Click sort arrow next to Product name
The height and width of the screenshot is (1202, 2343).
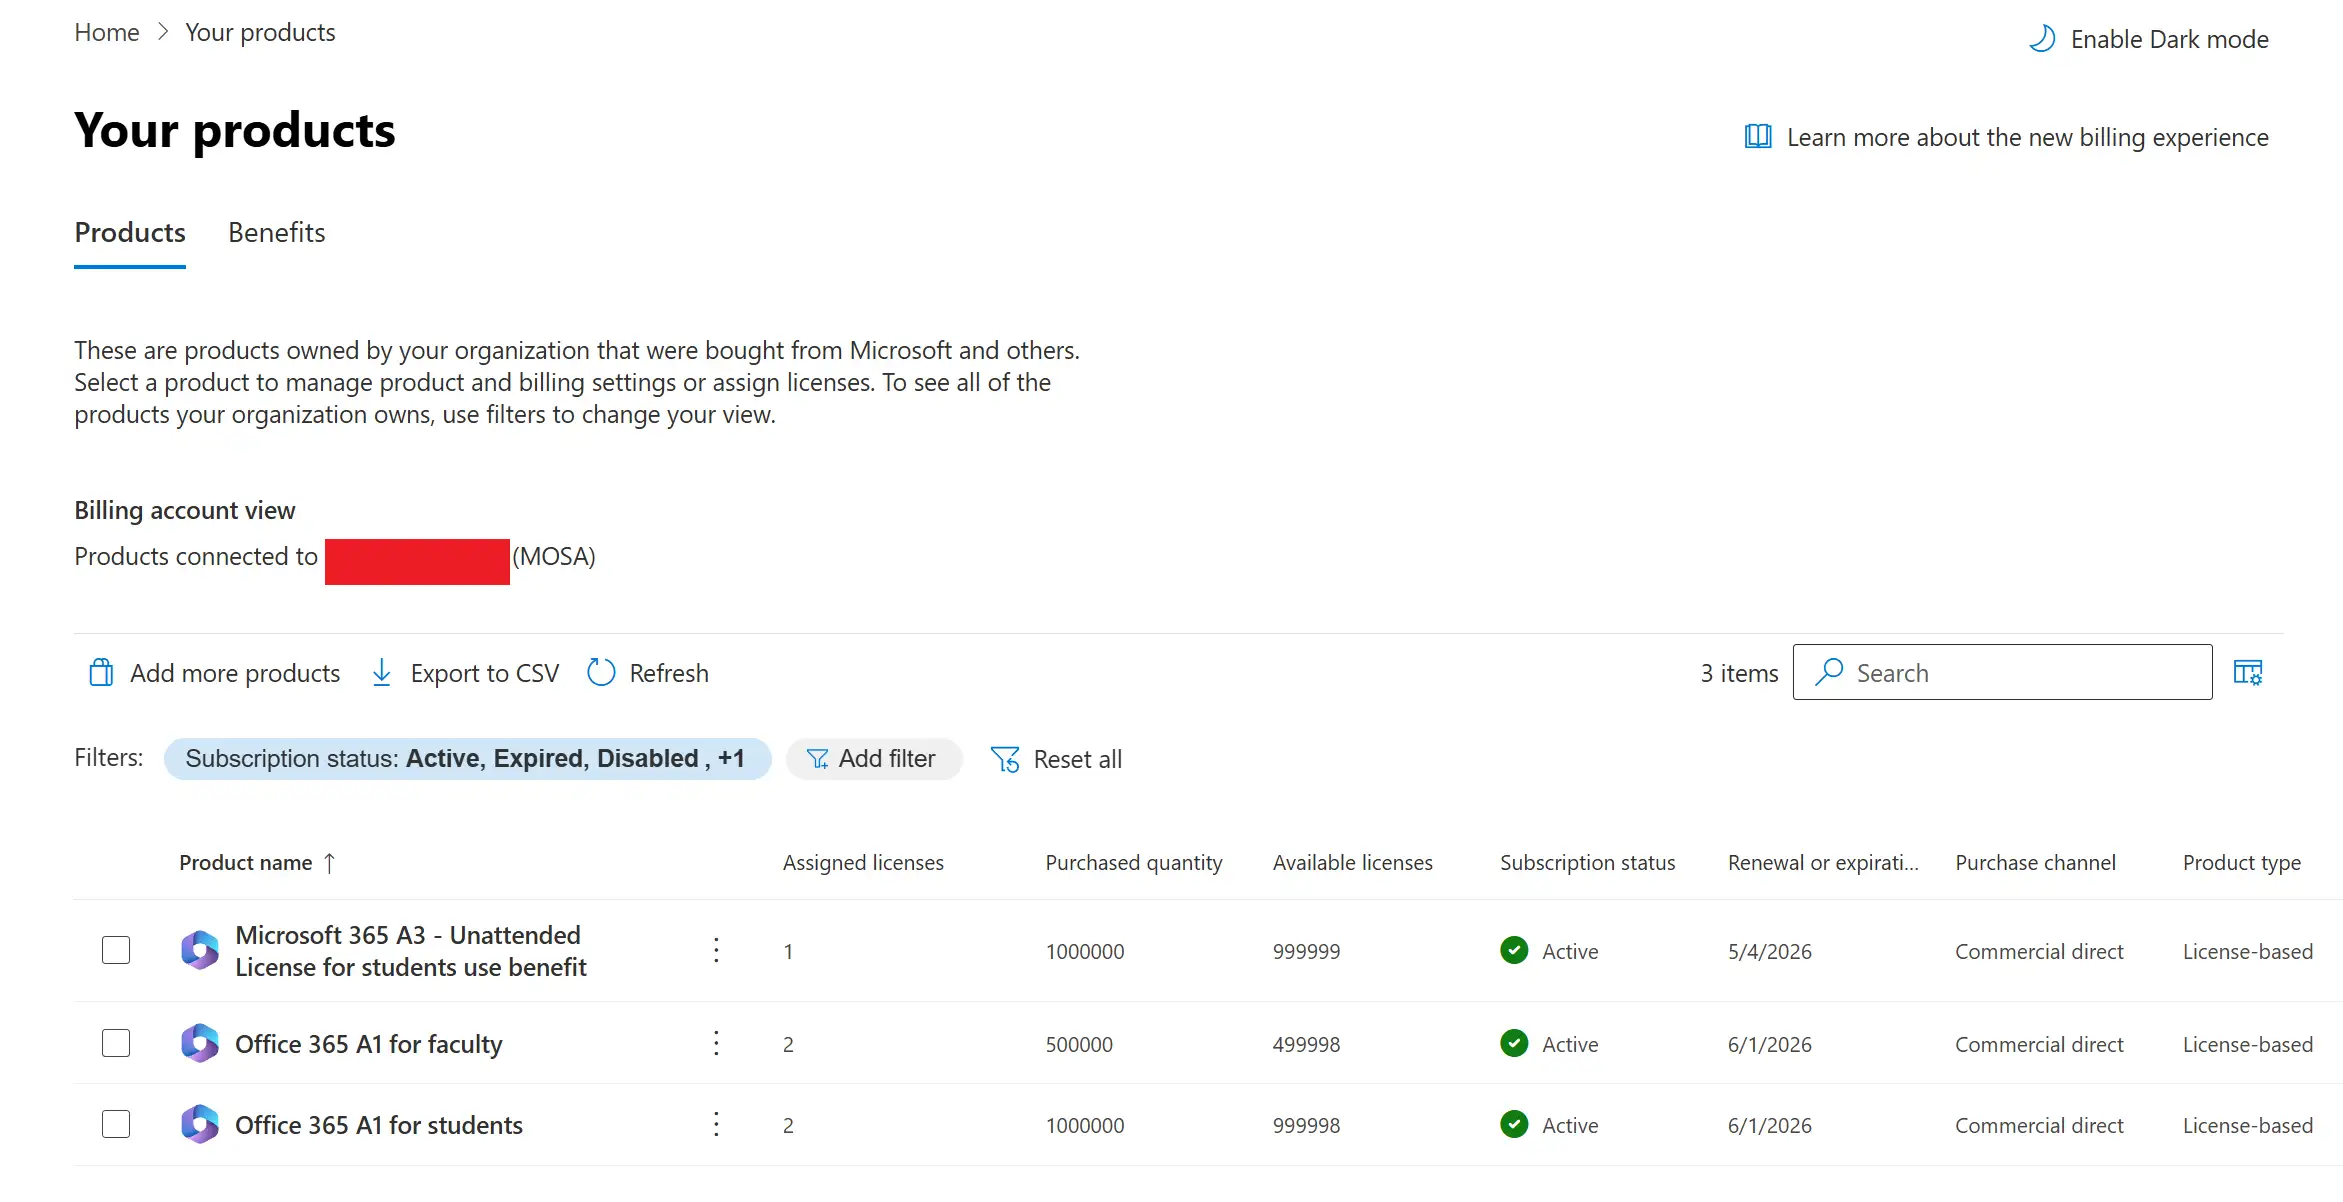pos(329,863)
